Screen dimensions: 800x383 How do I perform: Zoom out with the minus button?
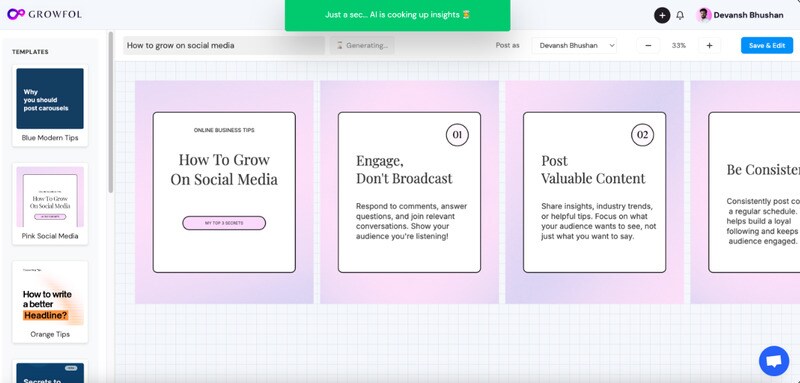click(648, 45)
